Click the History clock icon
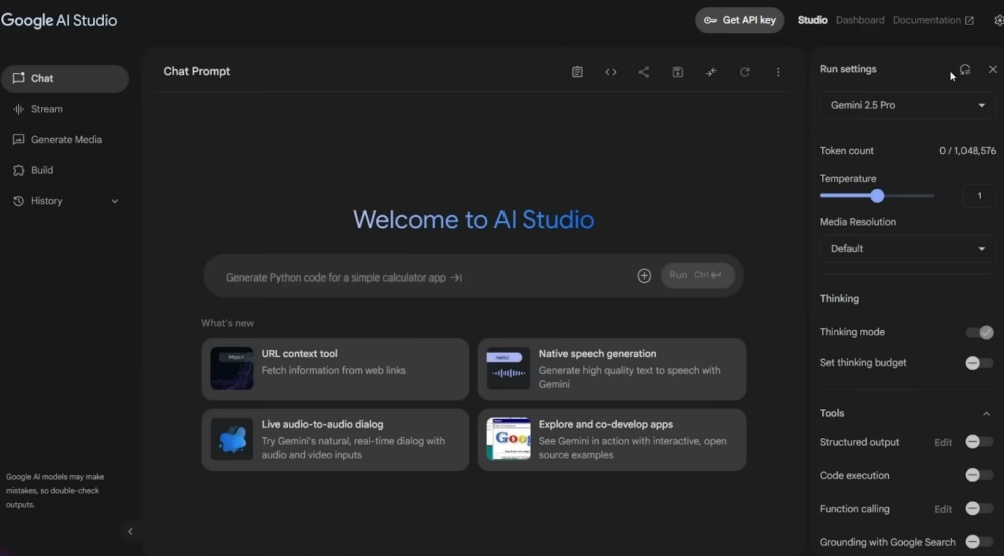This screenshot has width=1004, height=556. click(19, 201)
